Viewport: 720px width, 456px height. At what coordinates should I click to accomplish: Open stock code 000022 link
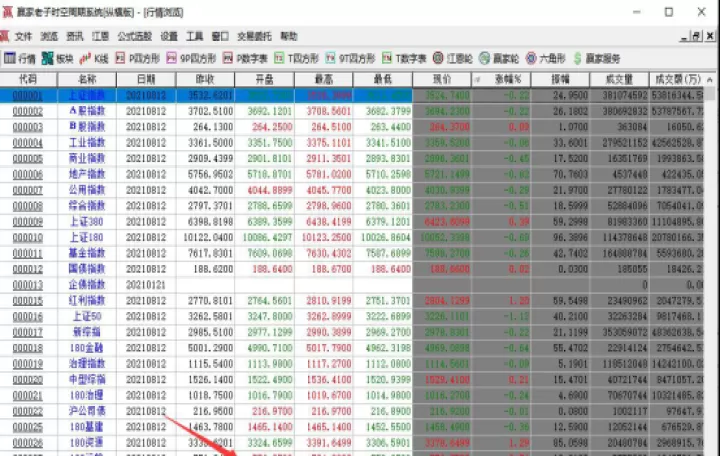[x=28, y=411]
